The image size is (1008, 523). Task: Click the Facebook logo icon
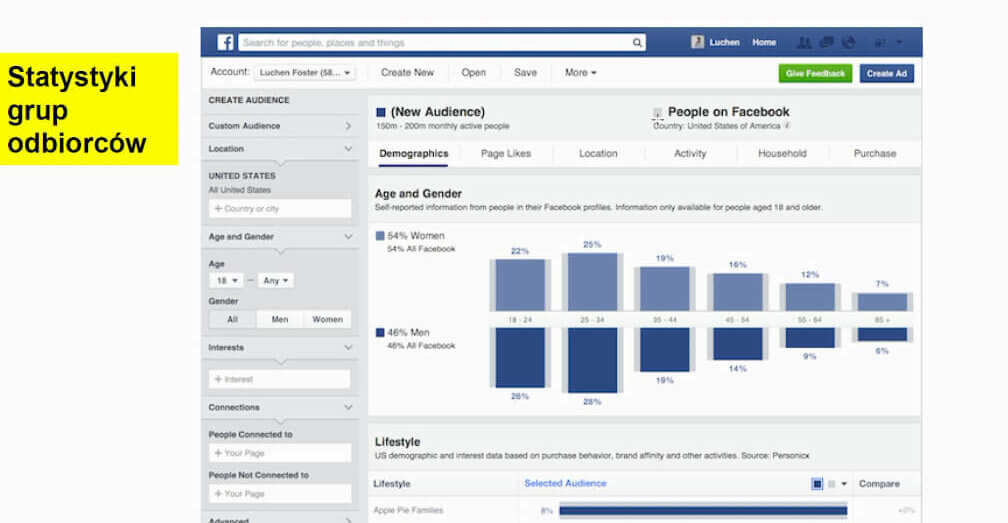click(226, 43)
